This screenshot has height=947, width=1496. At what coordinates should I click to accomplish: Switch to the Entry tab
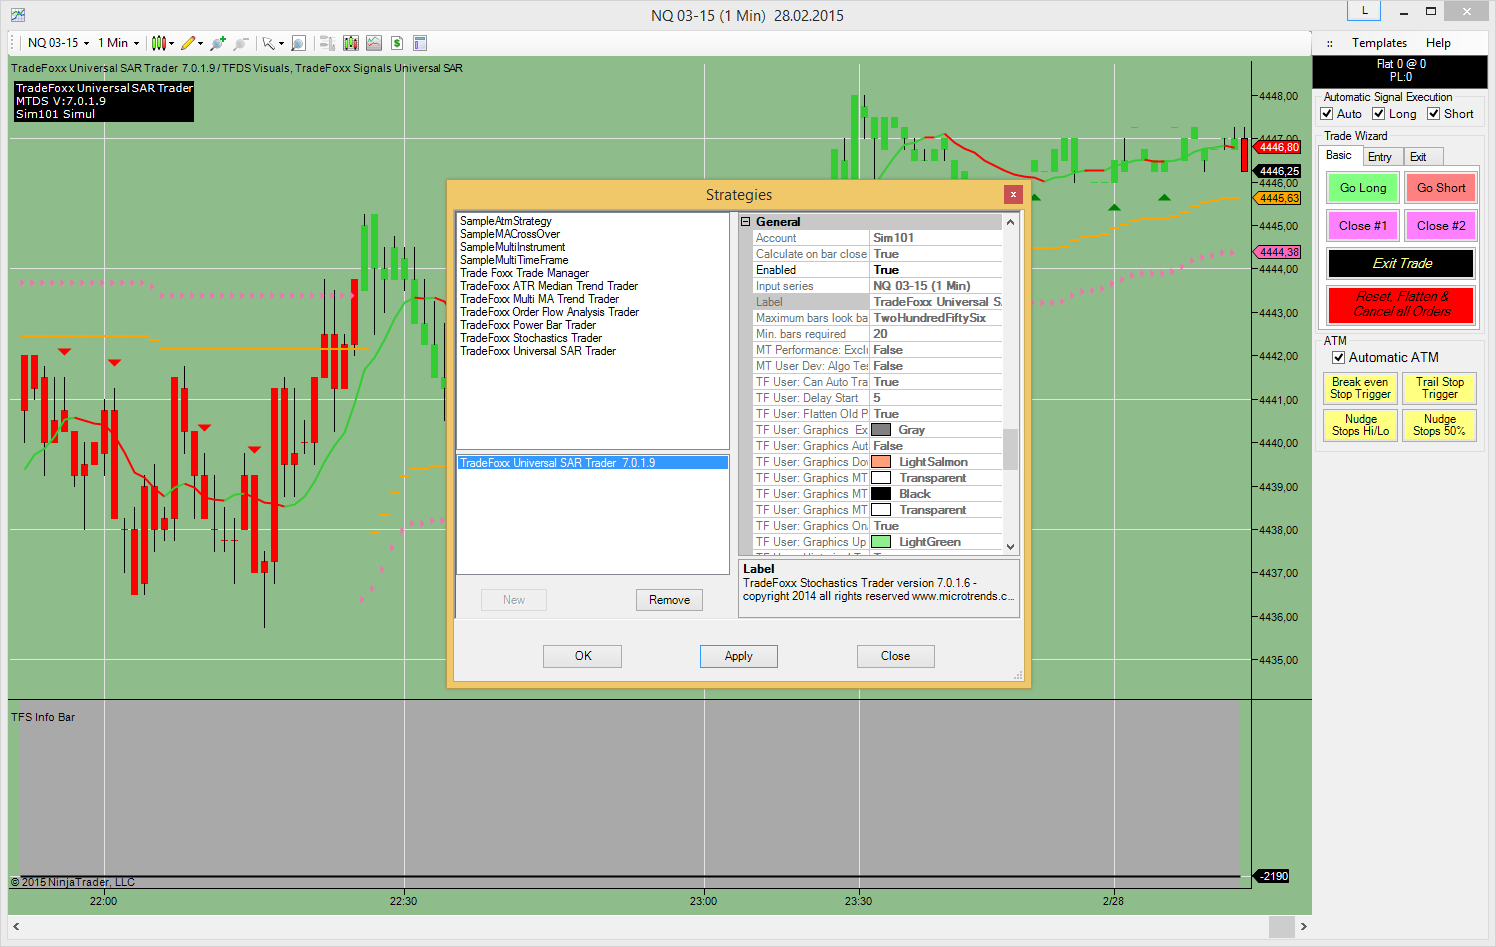pos(1380,157)
